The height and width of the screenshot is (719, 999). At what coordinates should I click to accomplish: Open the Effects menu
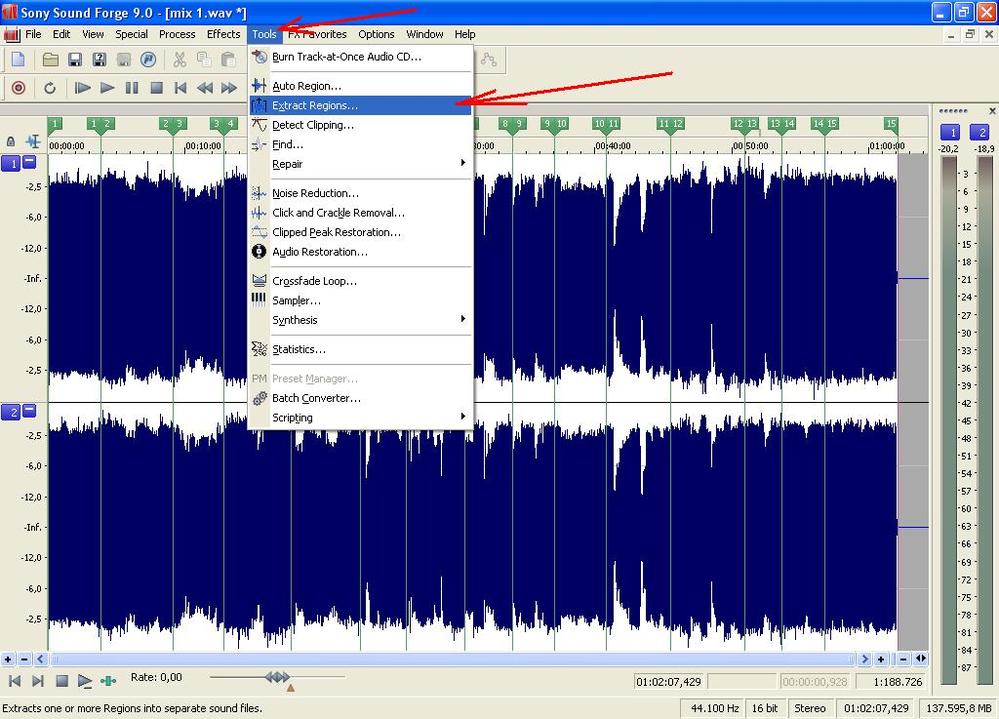pyautogui.click(x=224, y=34)
